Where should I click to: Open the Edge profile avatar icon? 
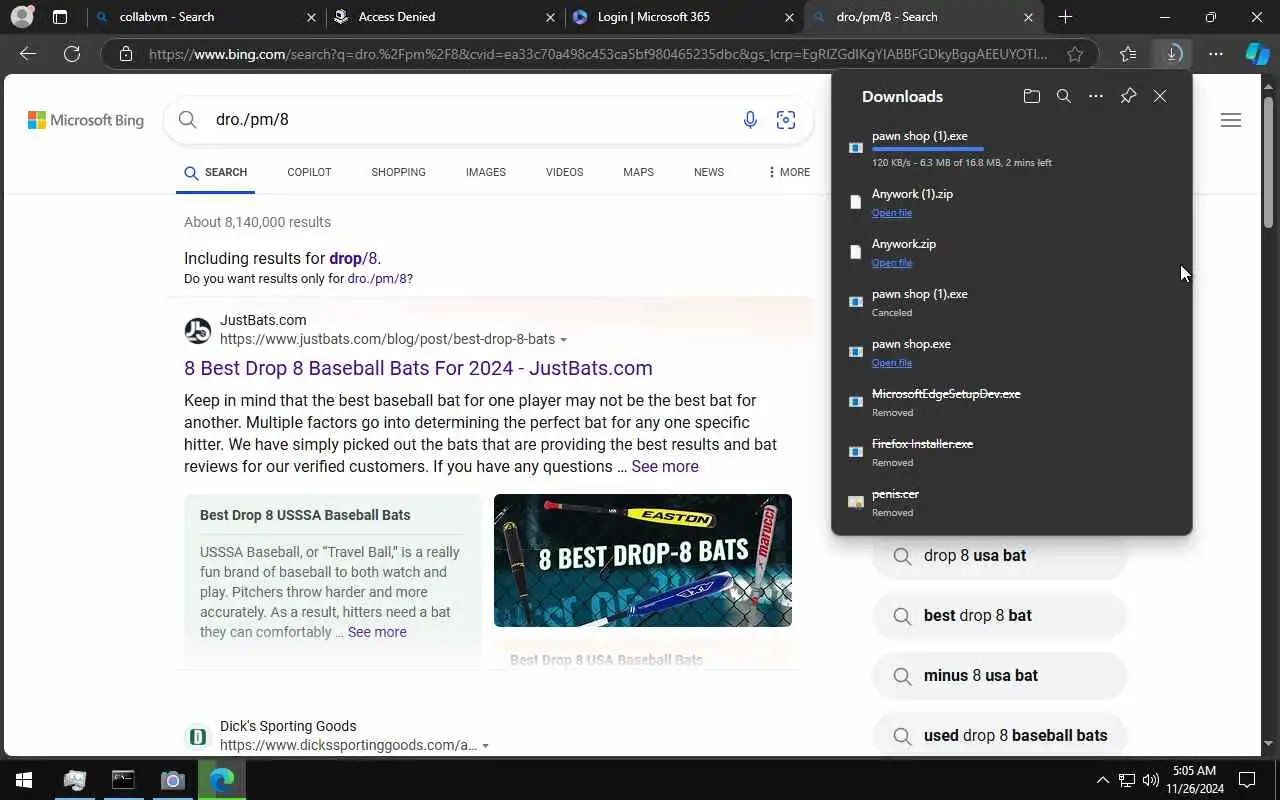22,17
